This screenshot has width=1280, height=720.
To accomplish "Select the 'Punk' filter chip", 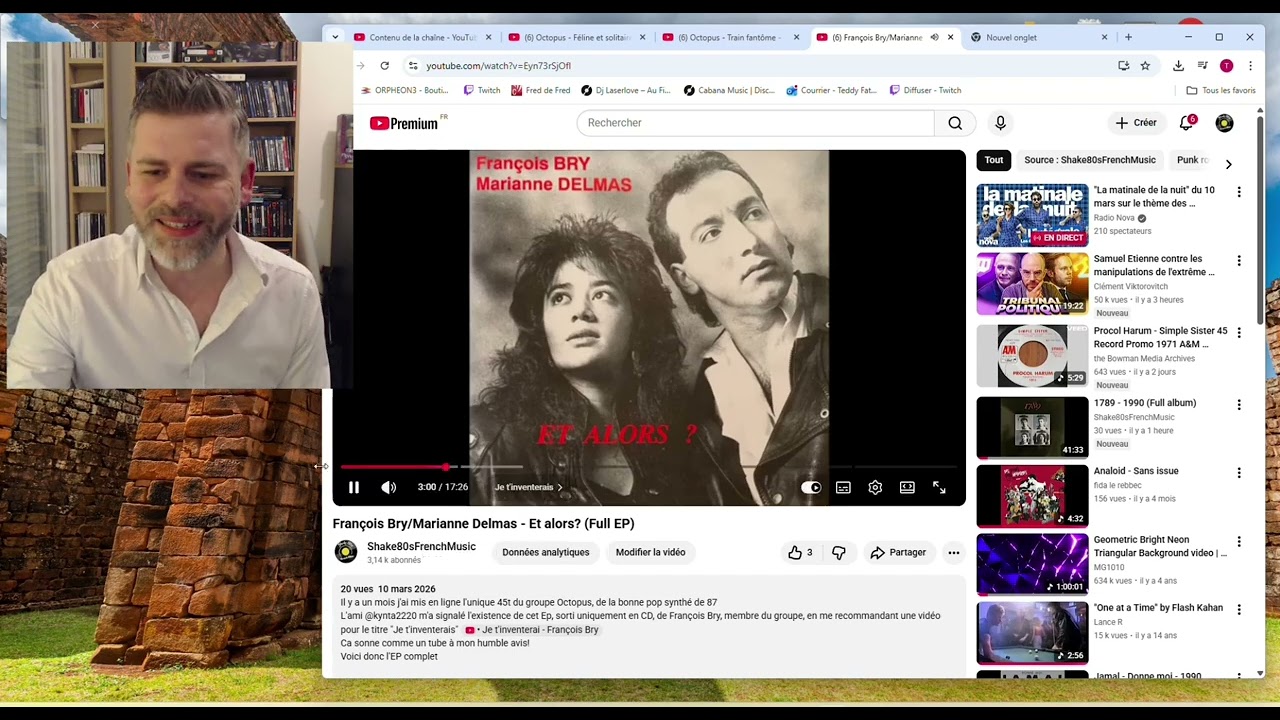I will click(1192, 160).
